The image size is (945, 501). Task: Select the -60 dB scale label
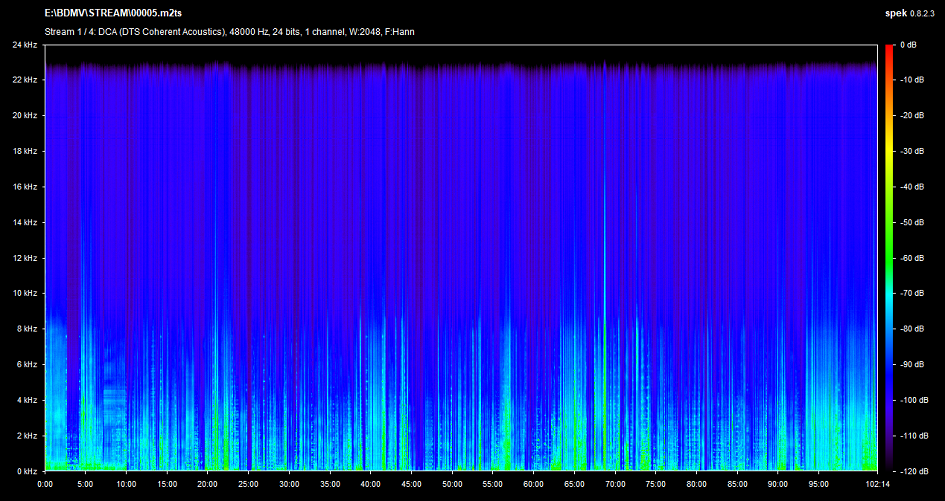pos(909,258)
